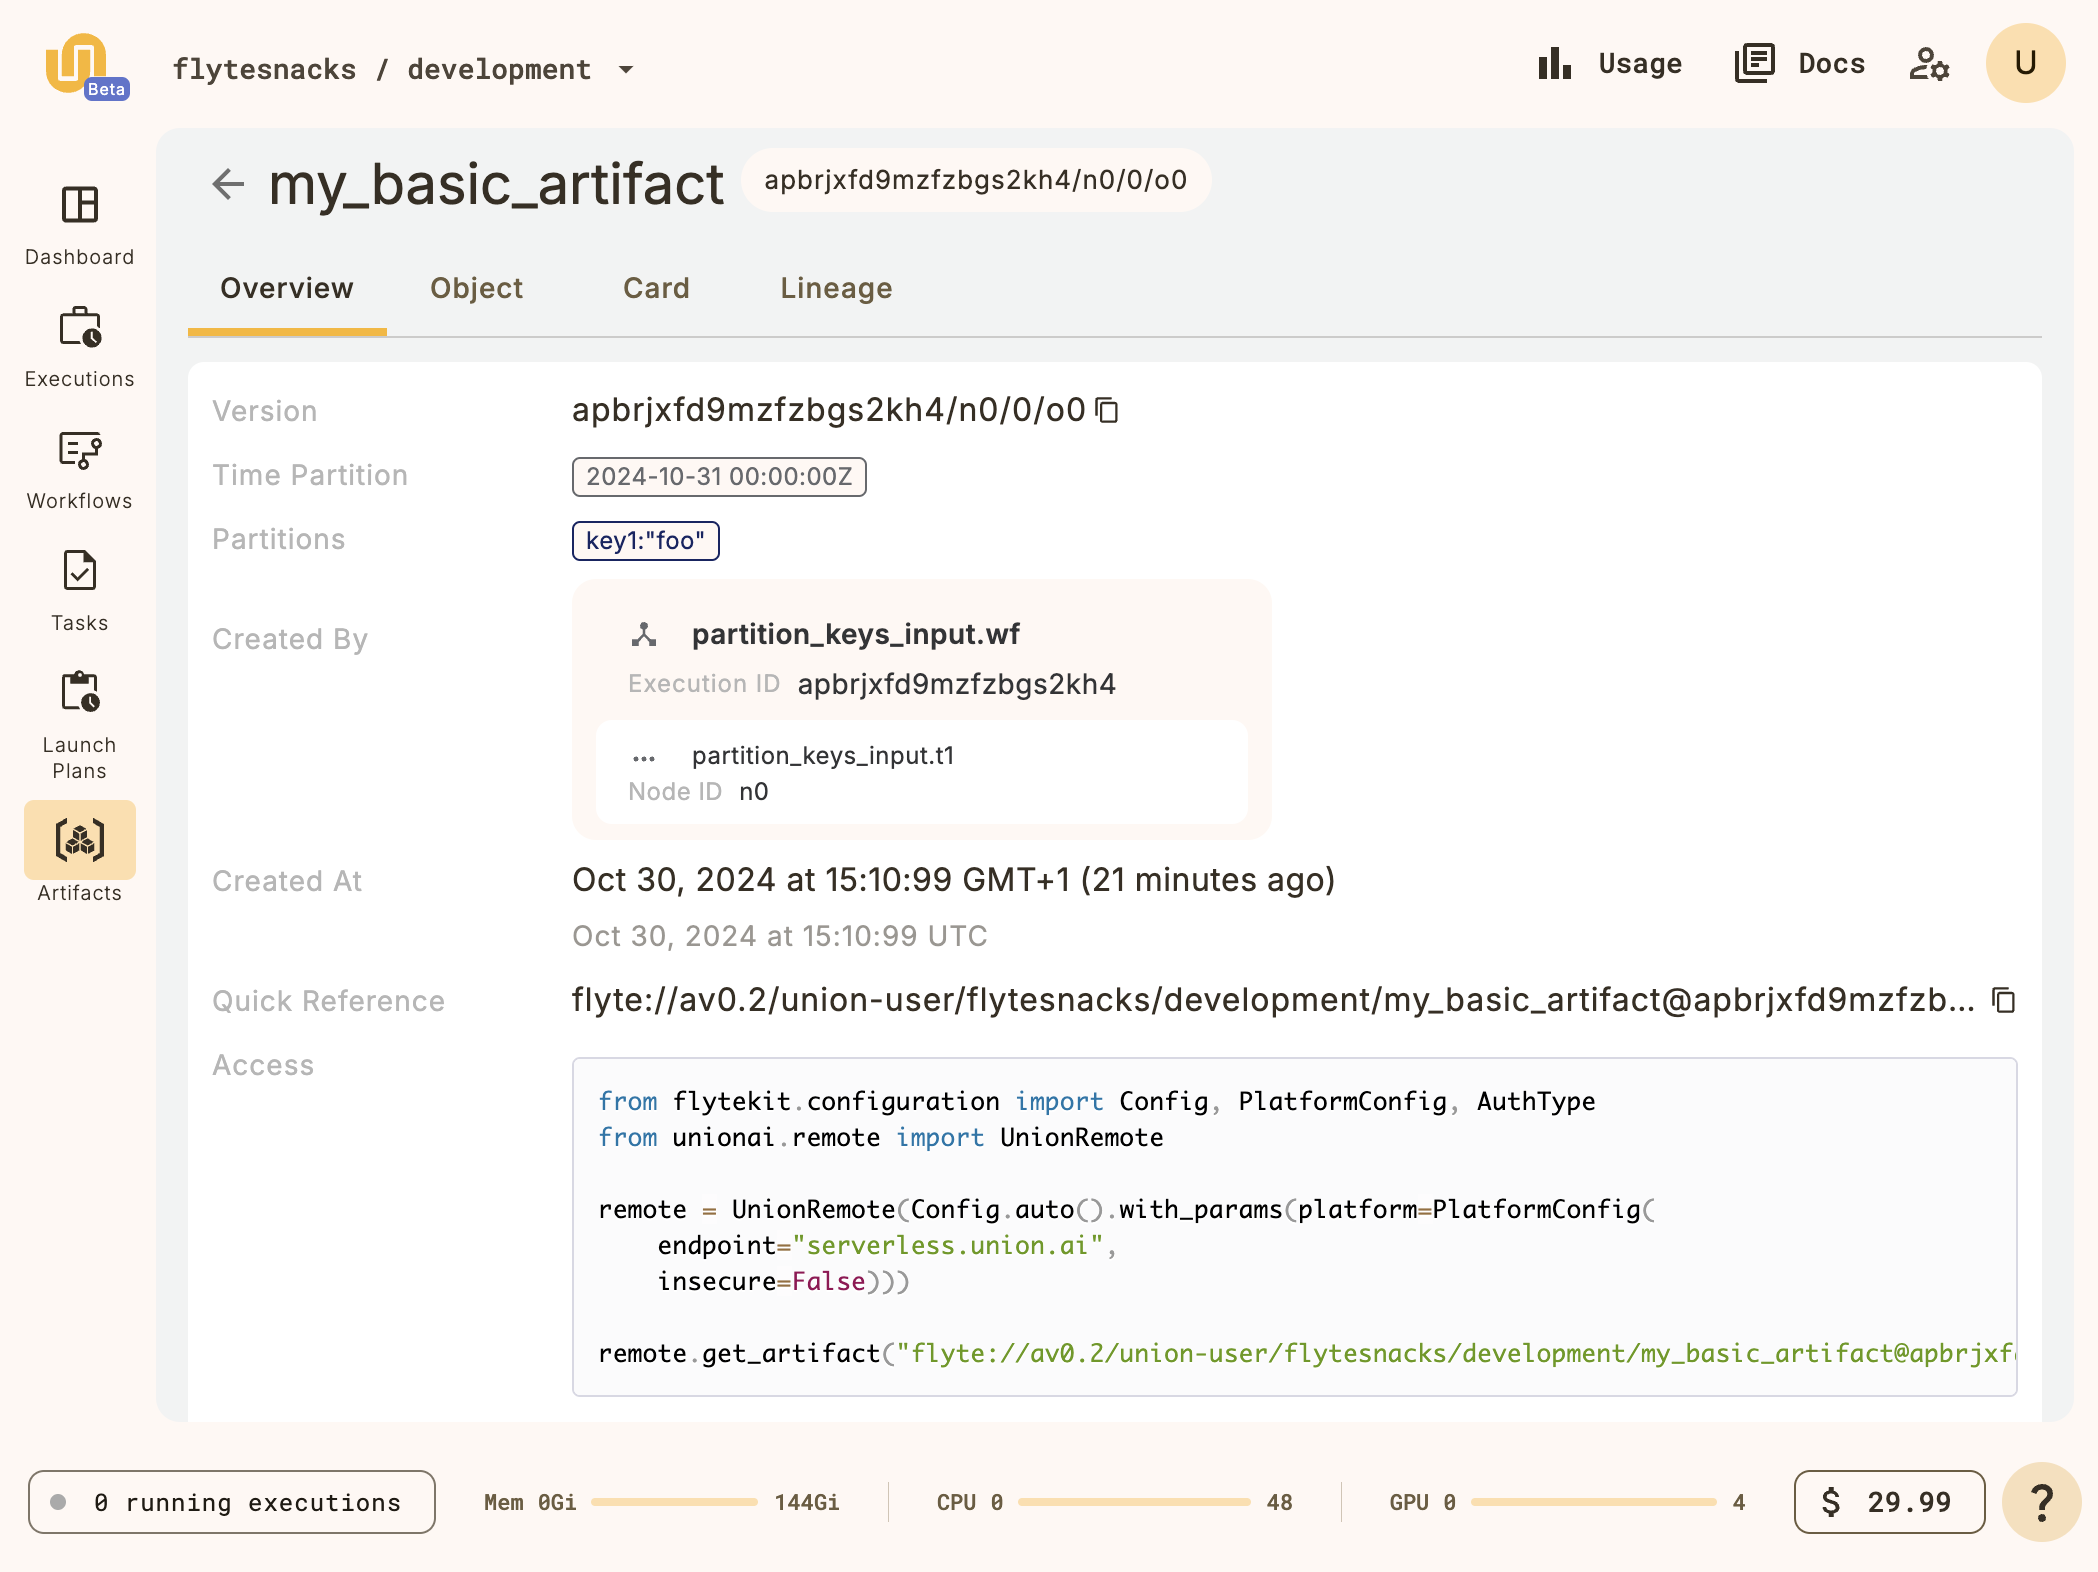Expand the team management icon menu
Viewport: 2098px width, 1572px height.
pos(1931,64)
